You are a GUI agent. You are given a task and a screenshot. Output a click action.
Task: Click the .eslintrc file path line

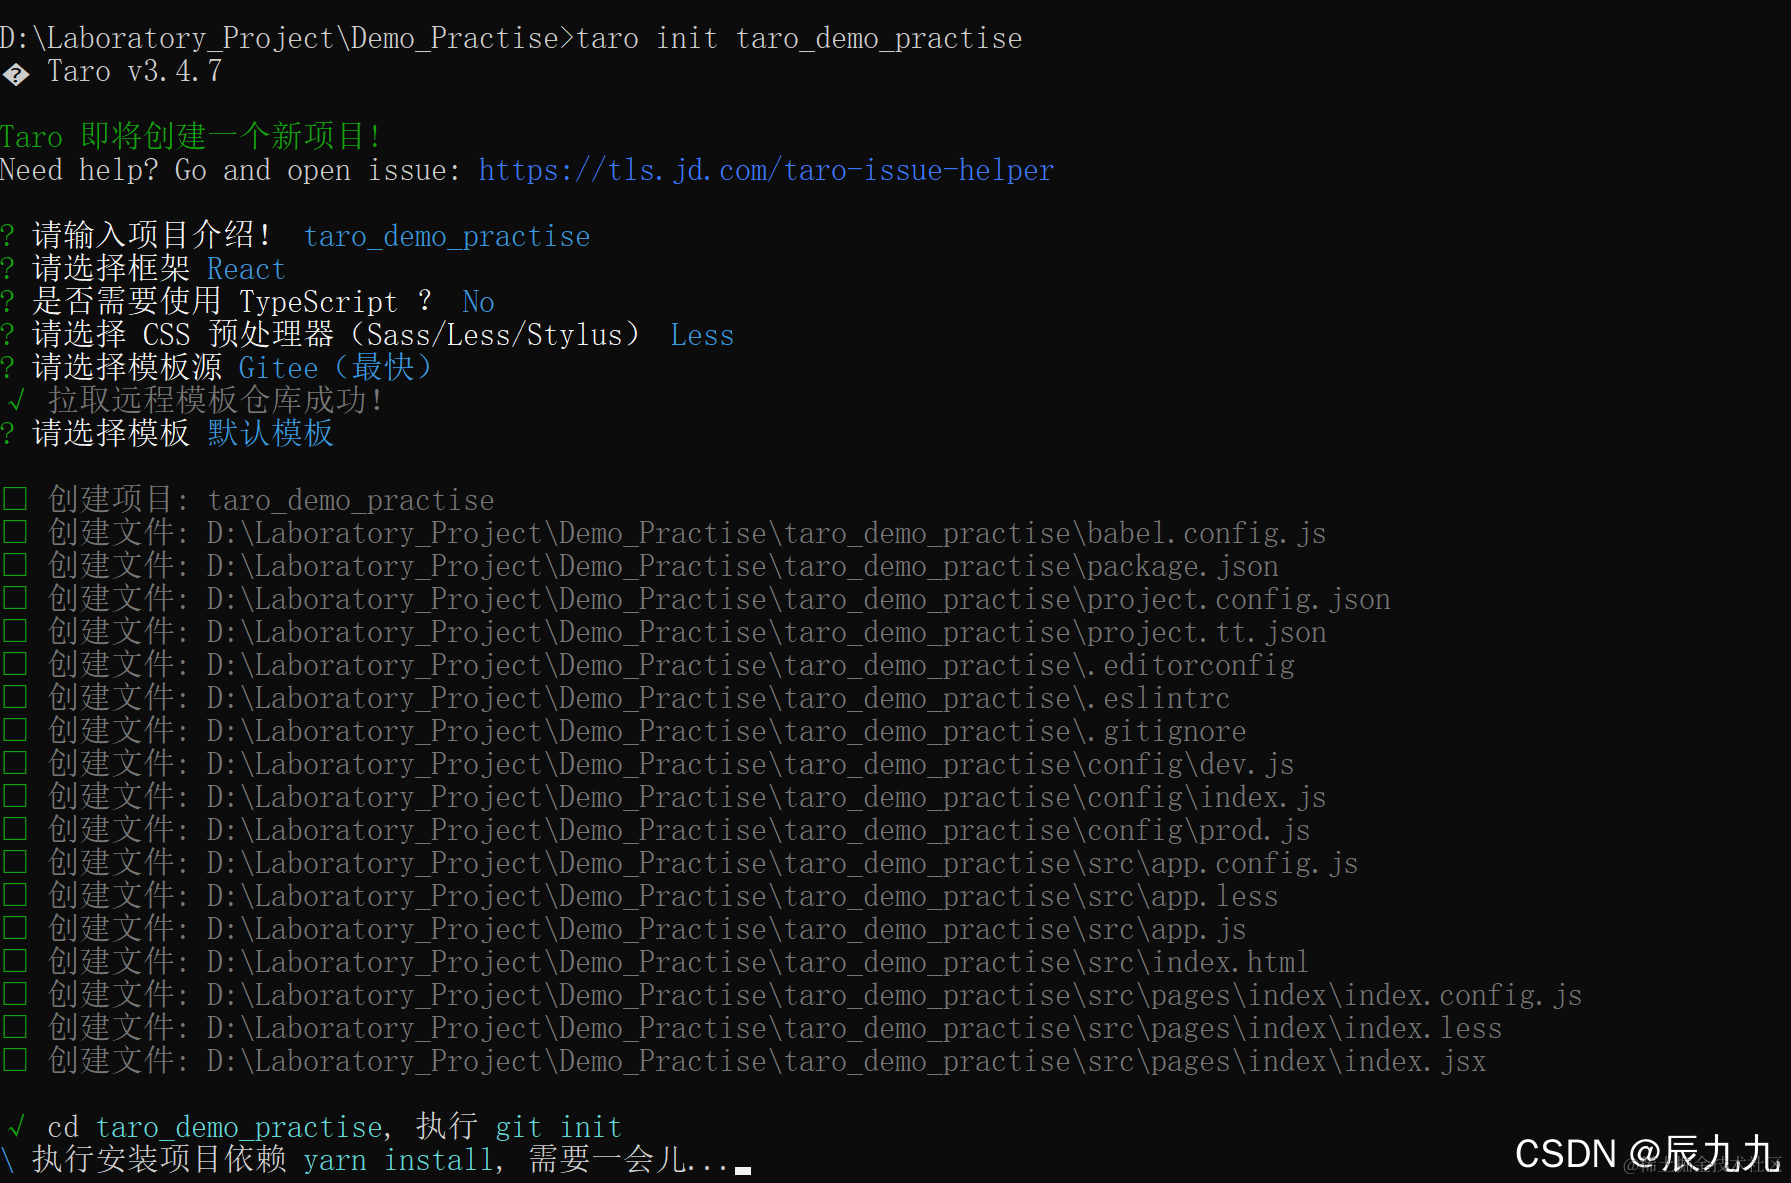point(639,698)
